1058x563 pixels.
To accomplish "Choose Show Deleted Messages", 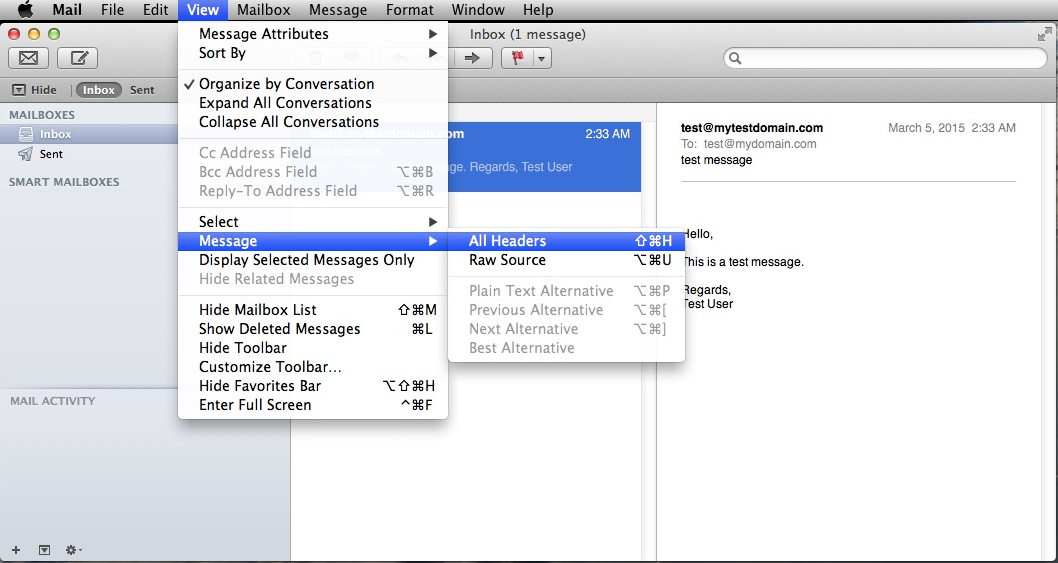I will click(313, 329).
